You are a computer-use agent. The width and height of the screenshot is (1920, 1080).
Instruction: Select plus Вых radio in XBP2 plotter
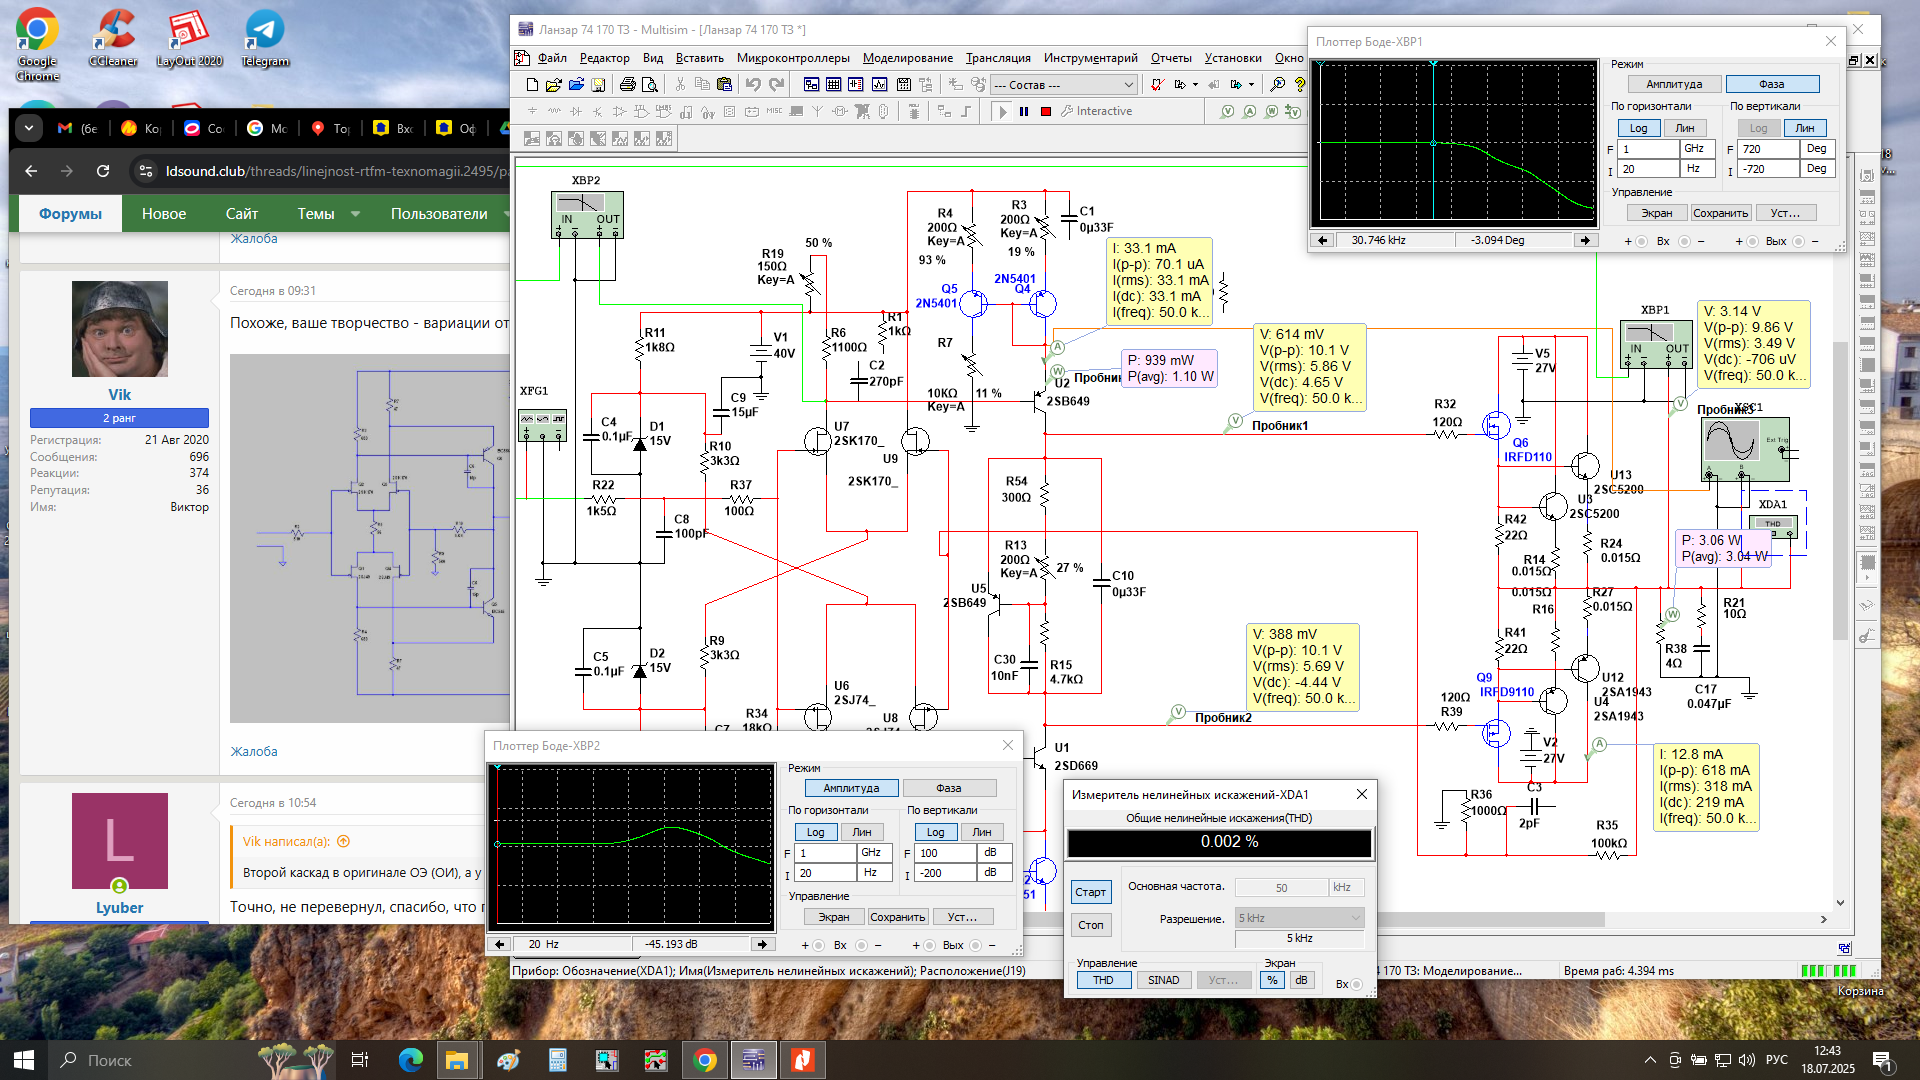click(929, 946)
